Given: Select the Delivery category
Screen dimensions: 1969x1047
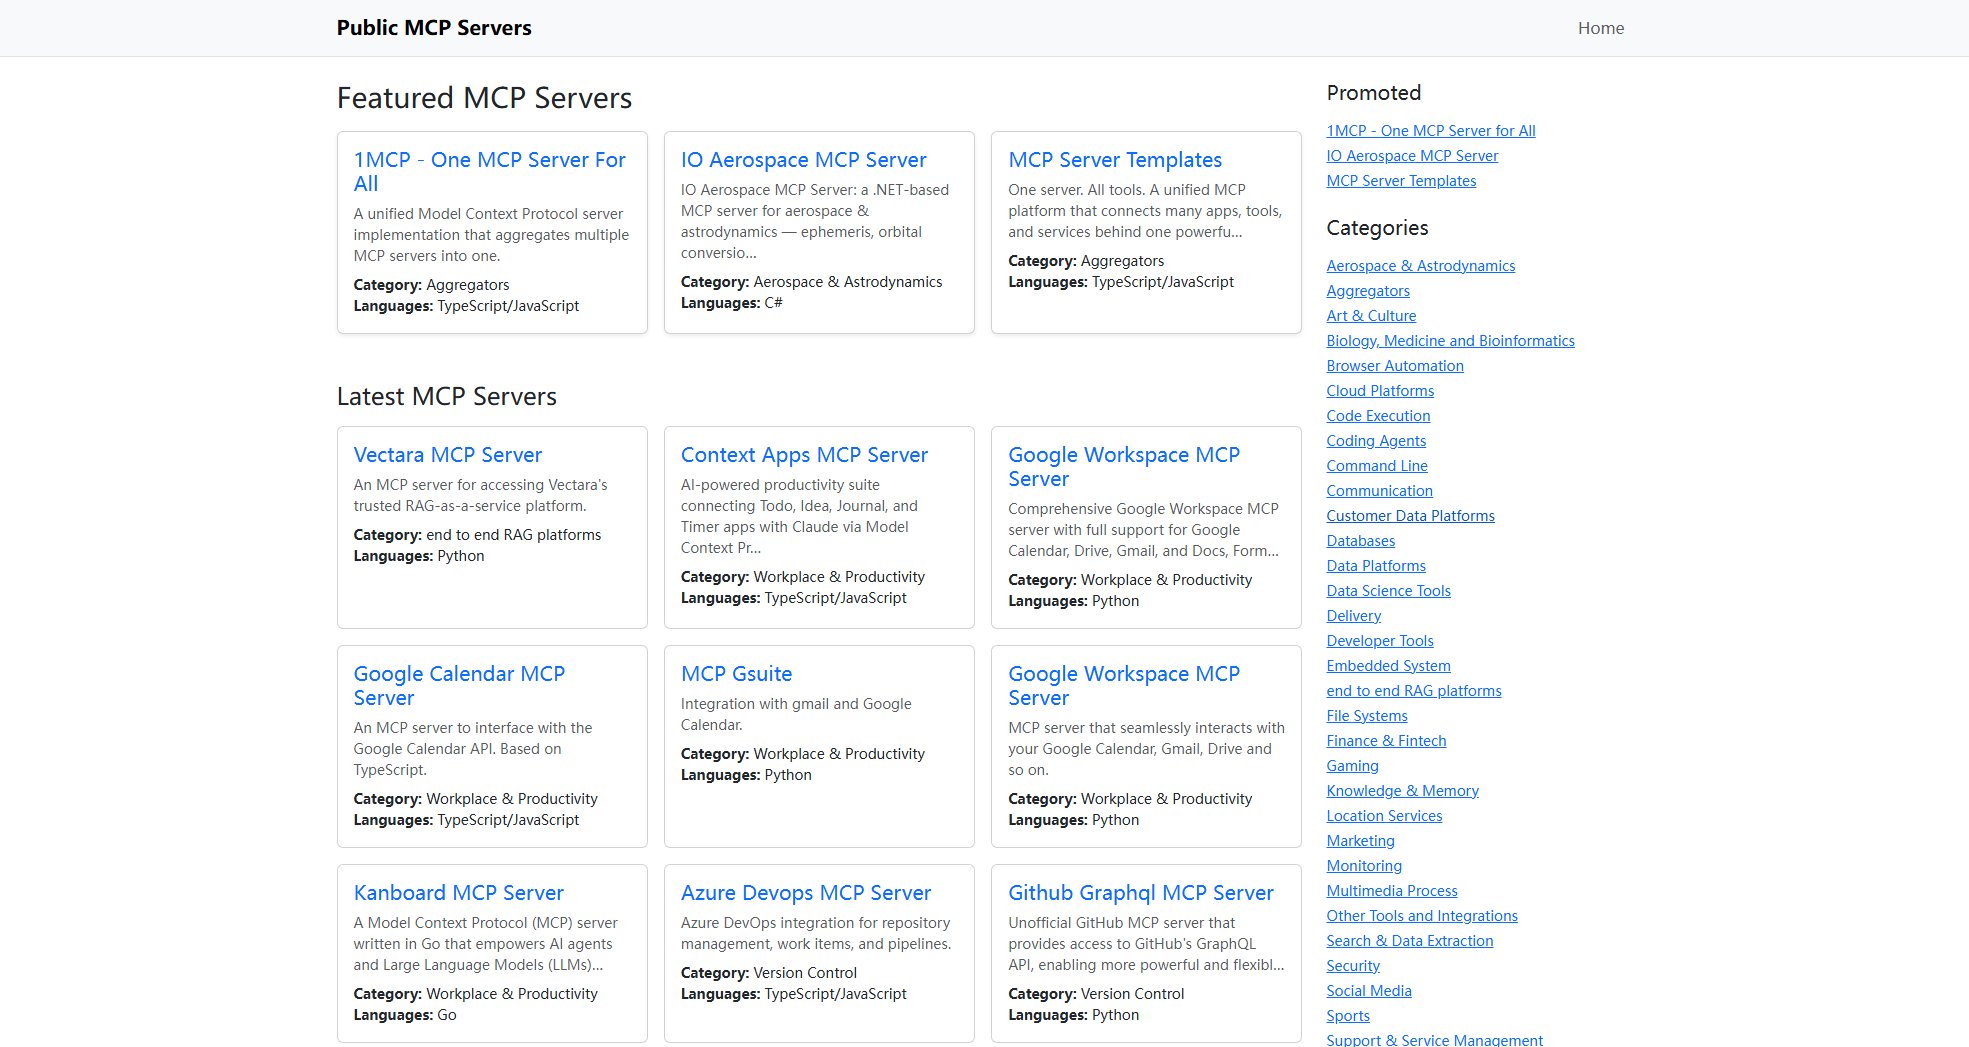Looking at the screenshot, I should tap(1353, 616).
